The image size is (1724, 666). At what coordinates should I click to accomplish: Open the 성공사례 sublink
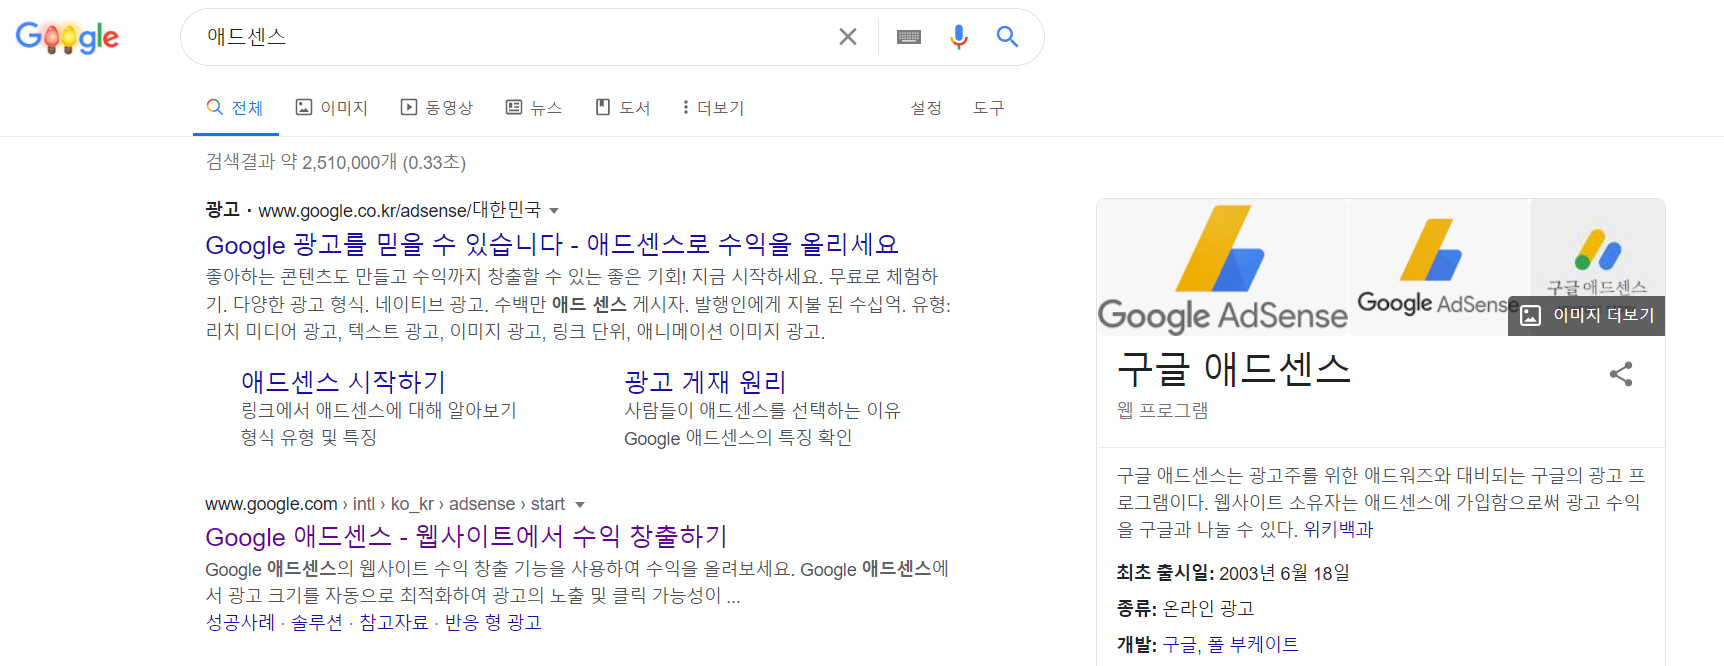[x=240, y=622]
